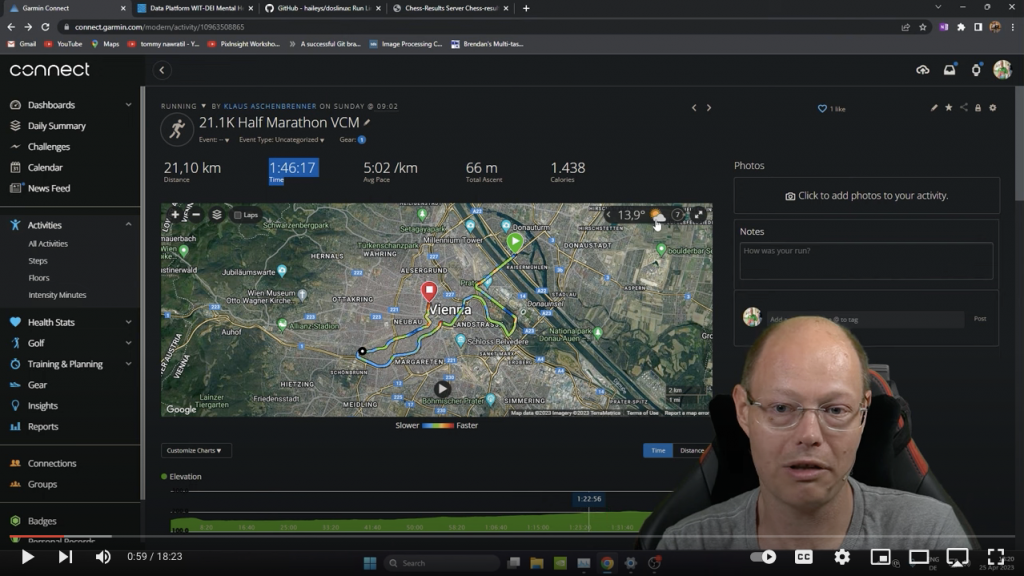Viewport: 1024px width, 576px height.
Task: Open the Event Type Uncategorized dropdown
Action: click(281, 140)
